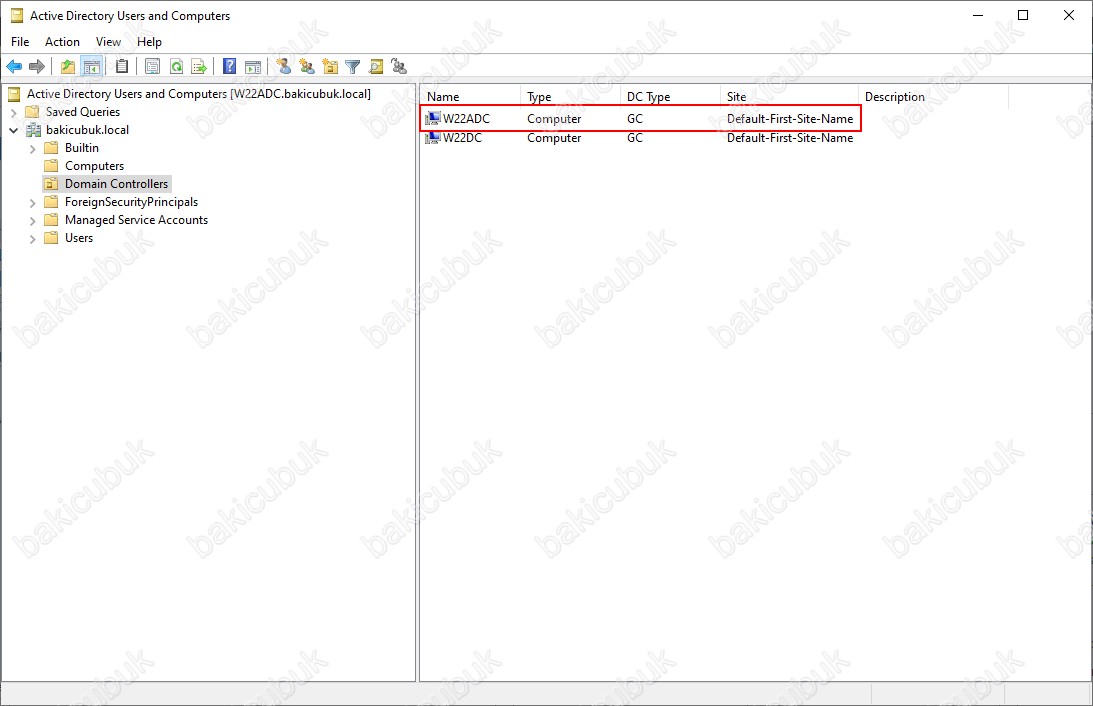Viewport: 1093px width, 706px height.
Task: Sort by the Type column header
Action: (570, 97)
